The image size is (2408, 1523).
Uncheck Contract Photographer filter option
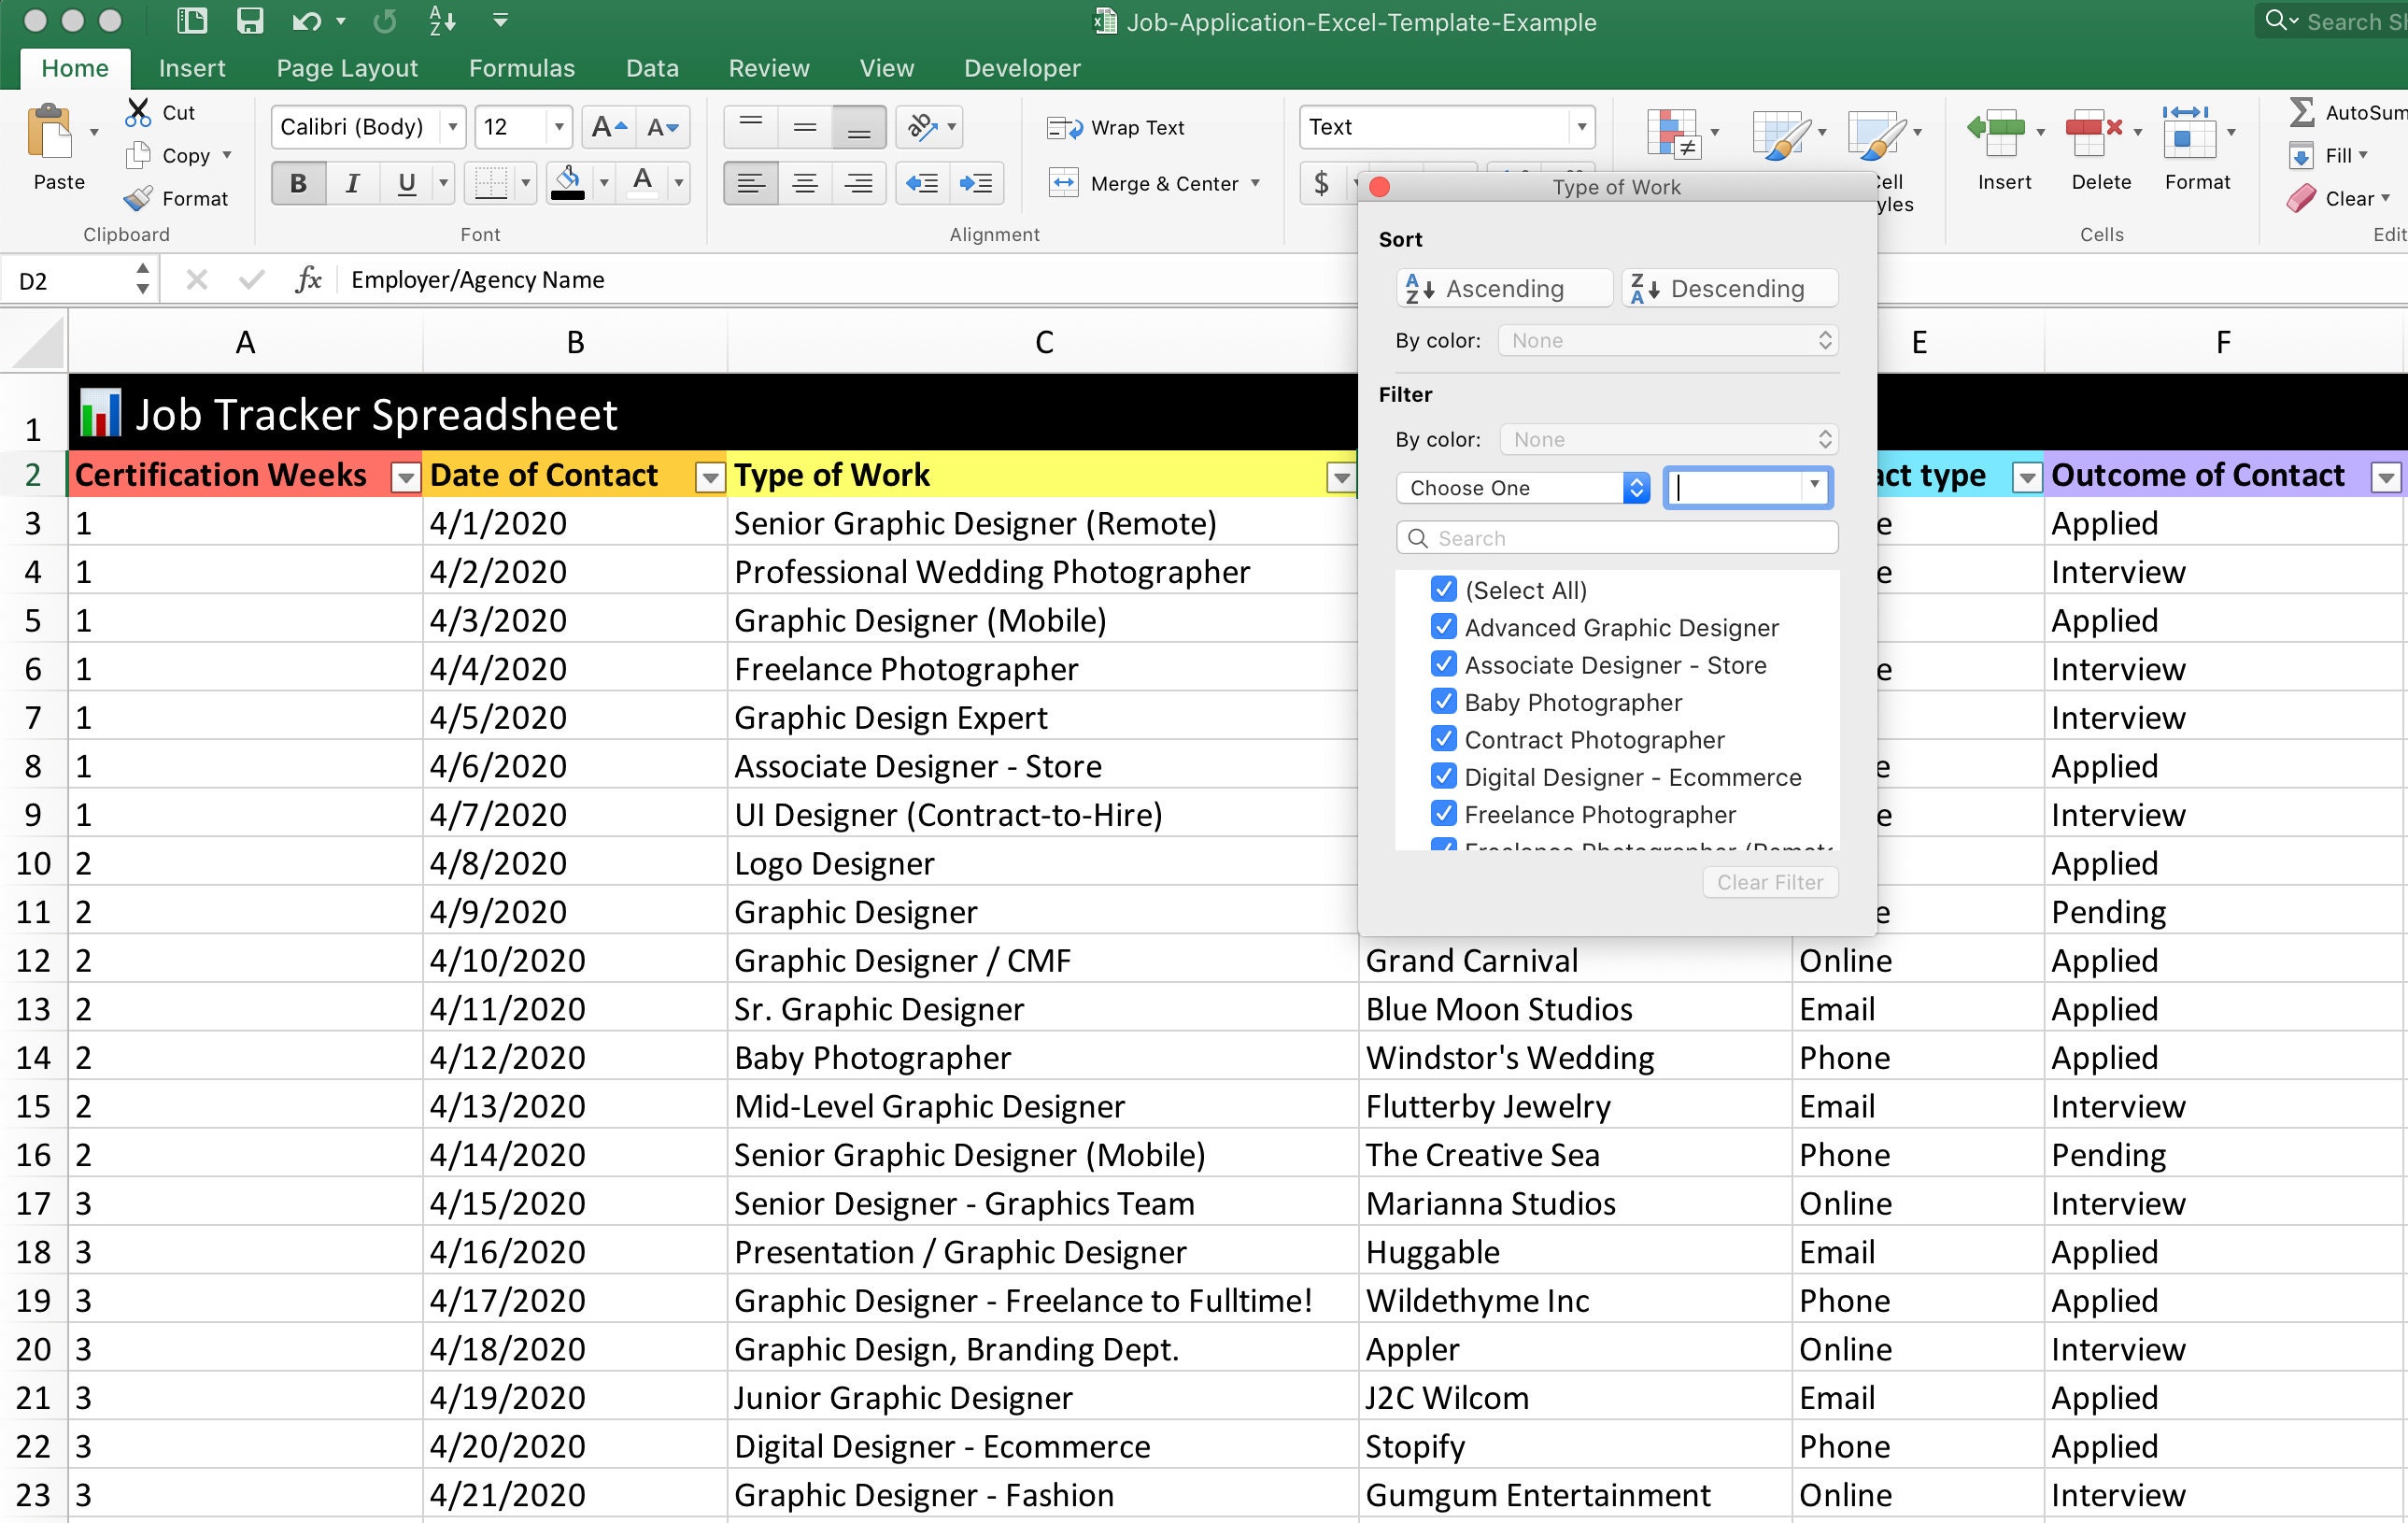(1443, 738)
